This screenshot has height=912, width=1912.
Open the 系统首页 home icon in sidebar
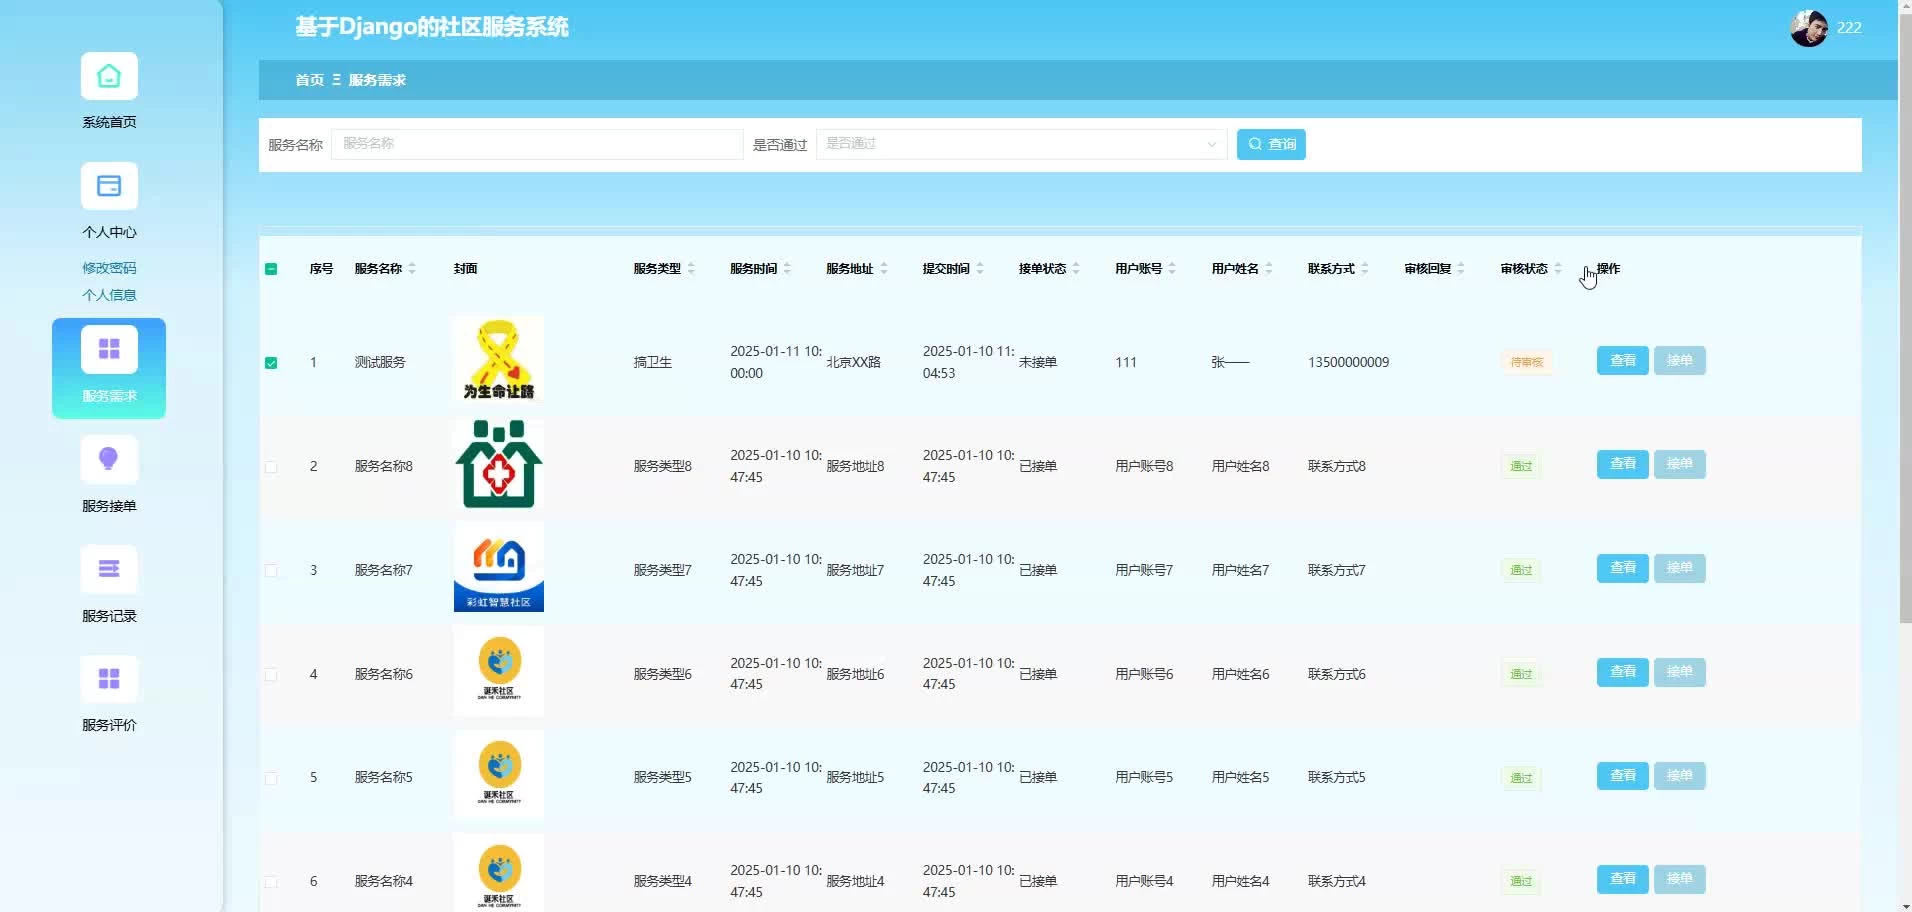pos(109,77)
